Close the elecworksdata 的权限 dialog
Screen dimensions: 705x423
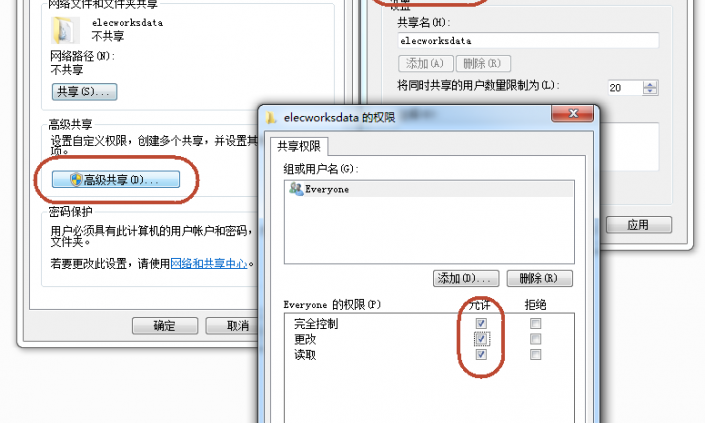[573, 114]
